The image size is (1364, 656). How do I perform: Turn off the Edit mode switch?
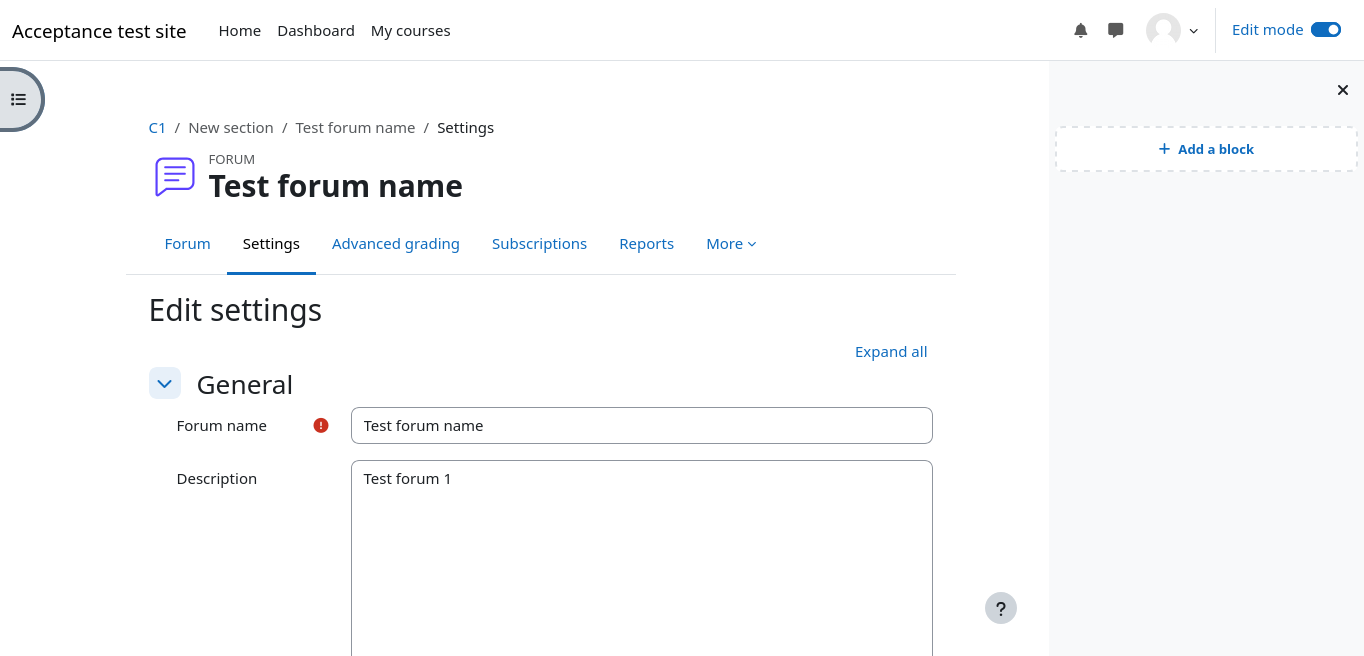coord(1325,30)
